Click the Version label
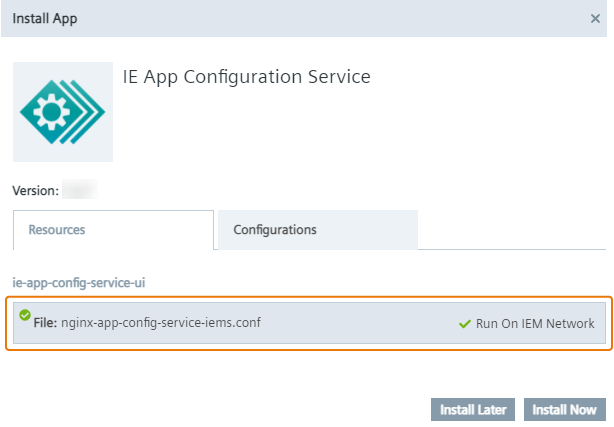 click(x=34, y=189)
